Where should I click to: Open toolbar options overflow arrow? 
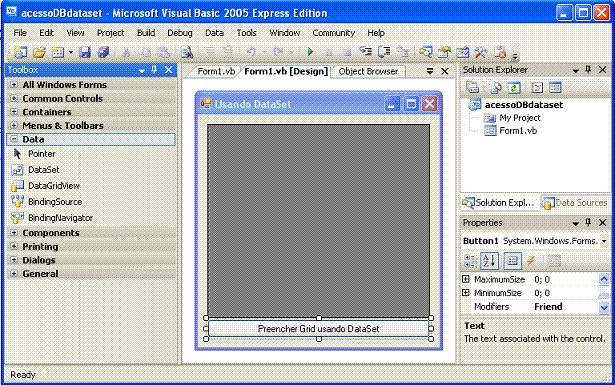pos(515,56)
